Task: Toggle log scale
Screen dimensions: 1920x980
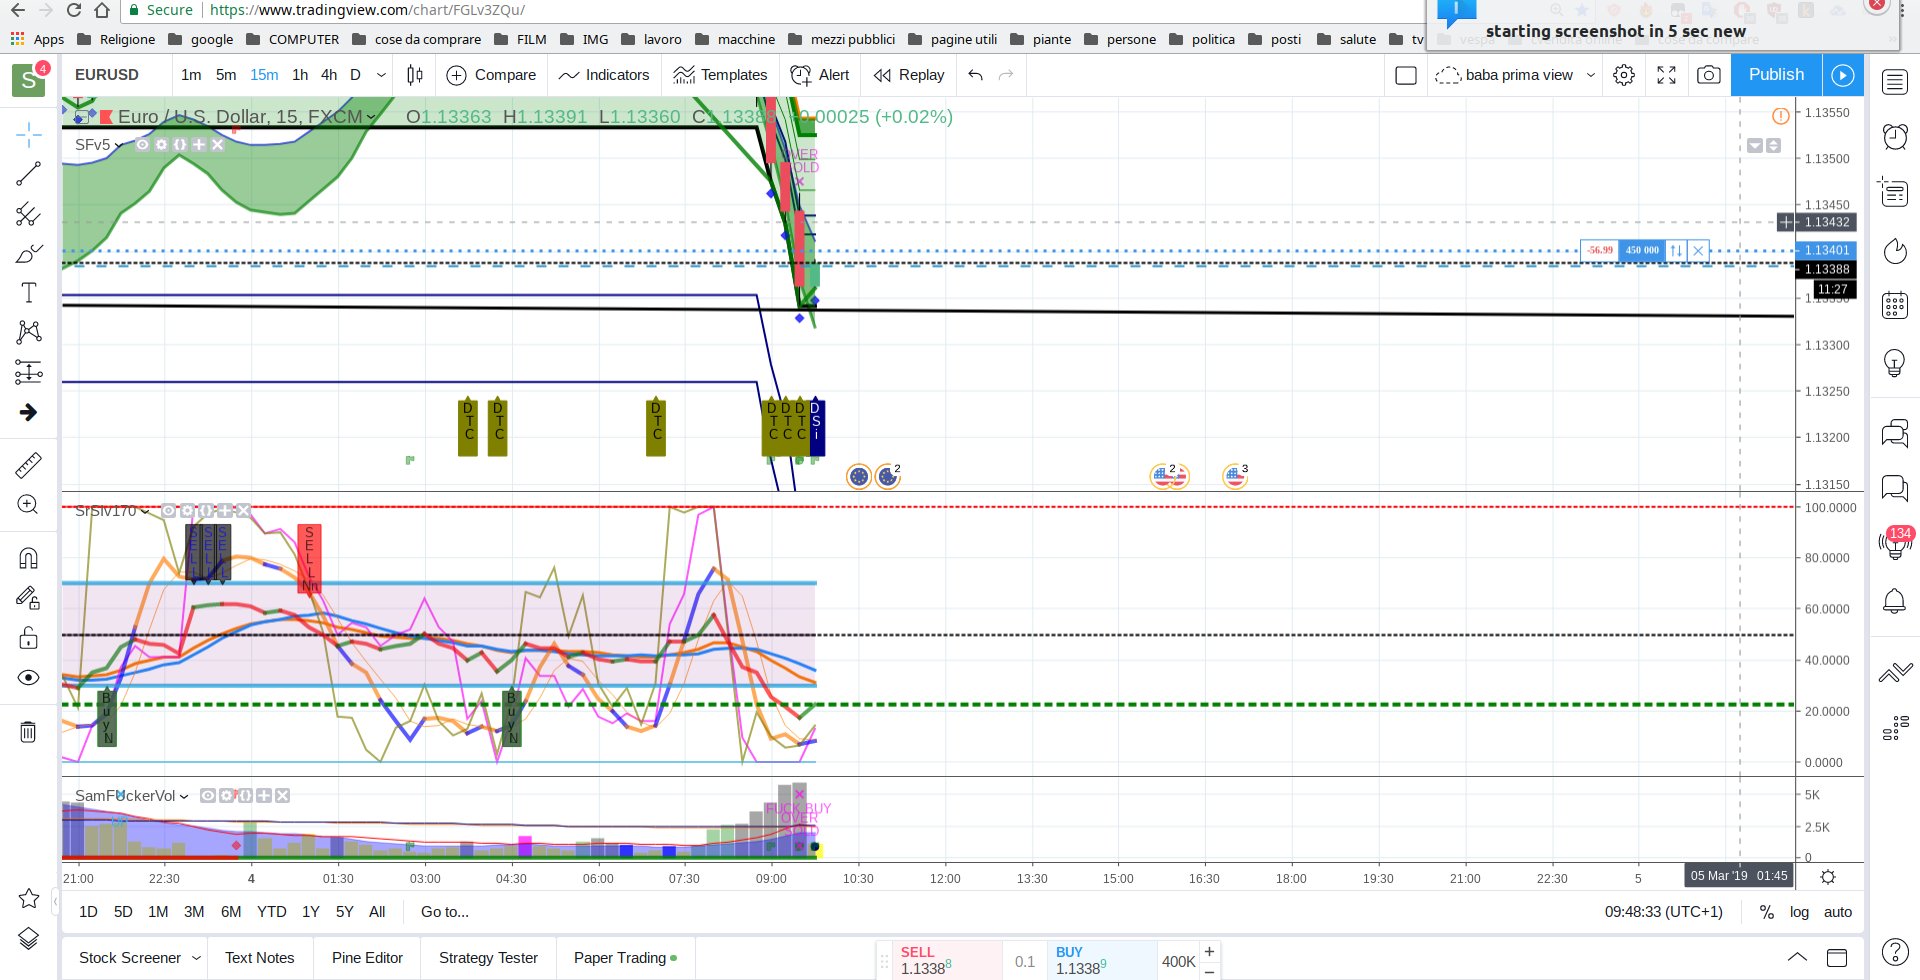Action: pos(1800,912)
